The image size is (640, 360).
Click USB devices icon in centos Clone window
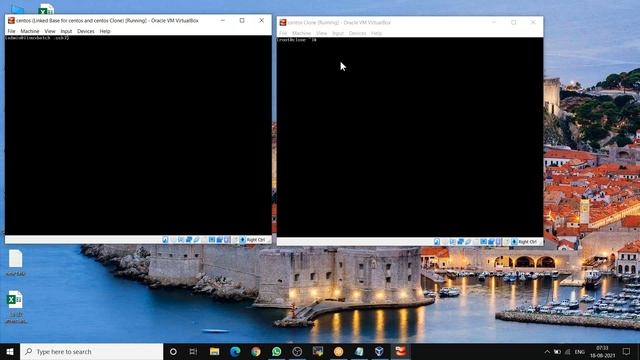(468, 242)
